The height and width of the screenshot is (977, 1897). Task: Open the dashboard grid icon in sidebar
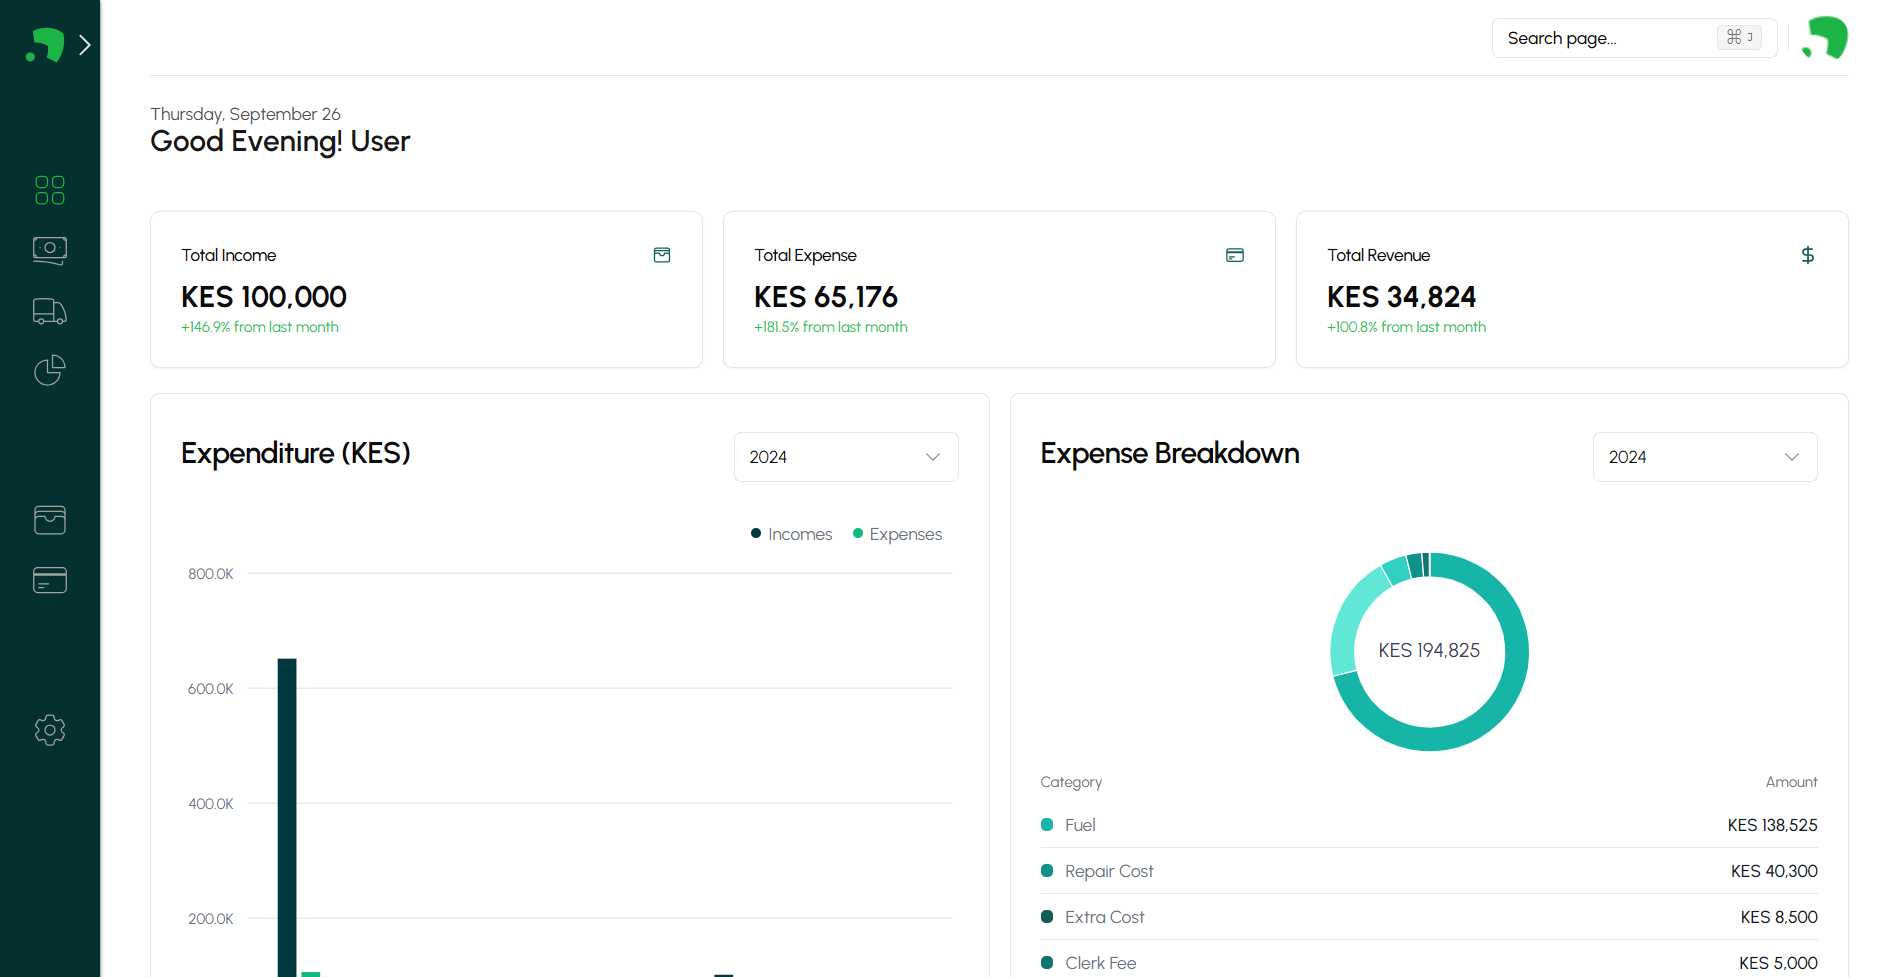[x=50, y=190]
